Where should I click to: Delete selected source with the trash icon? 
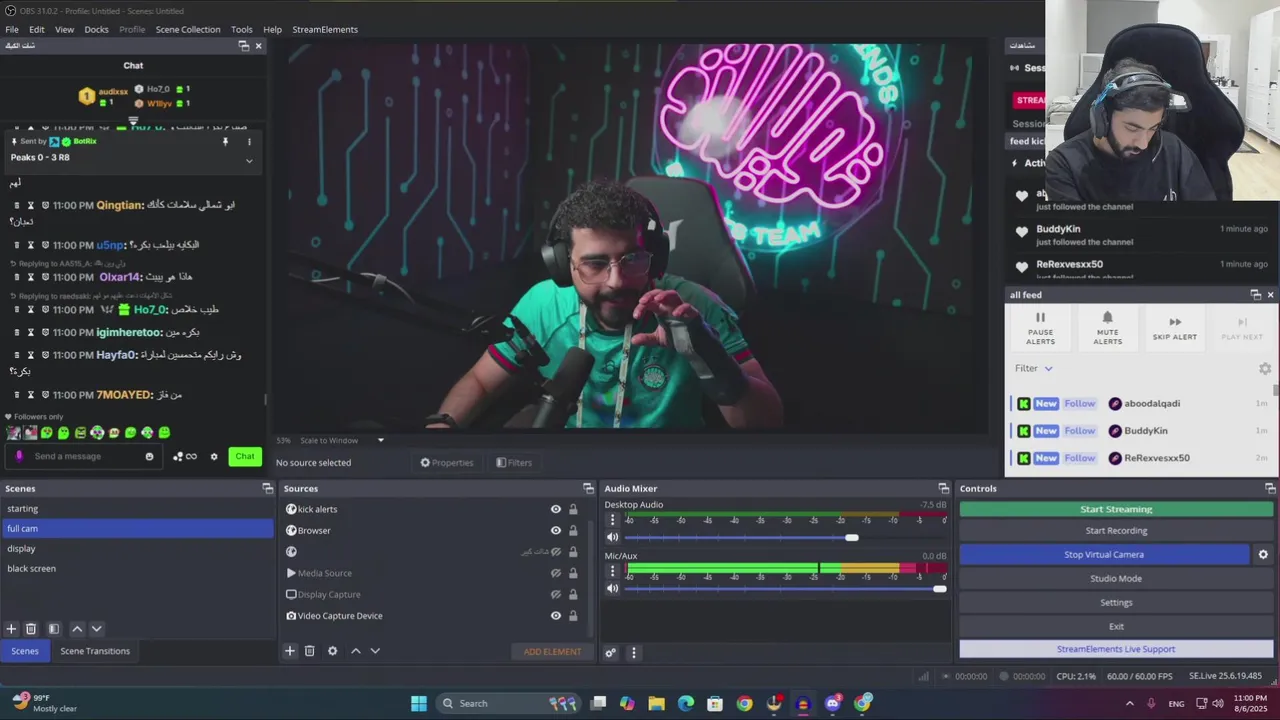coord(310,651)
